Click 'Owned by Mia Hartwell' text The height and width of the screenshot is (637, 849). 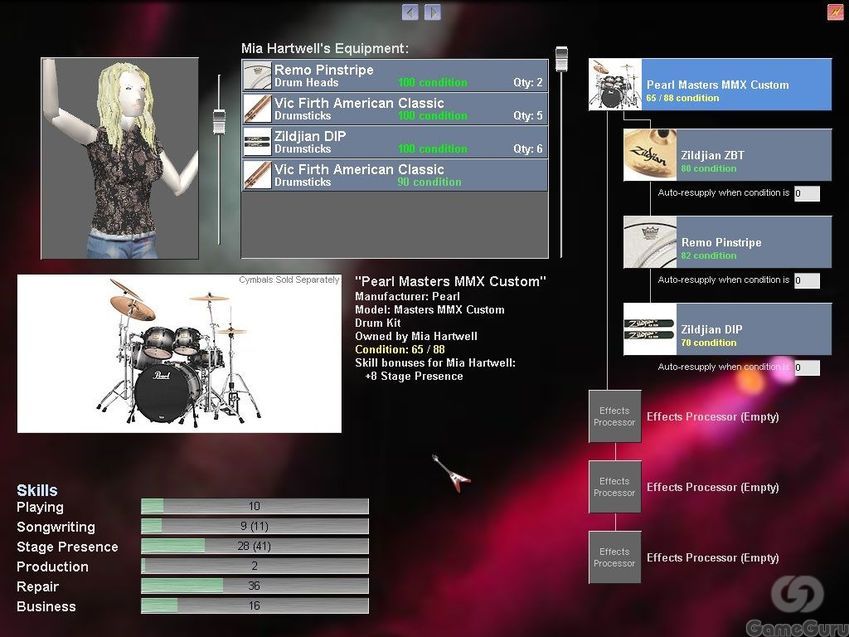[x=416, y=336]
